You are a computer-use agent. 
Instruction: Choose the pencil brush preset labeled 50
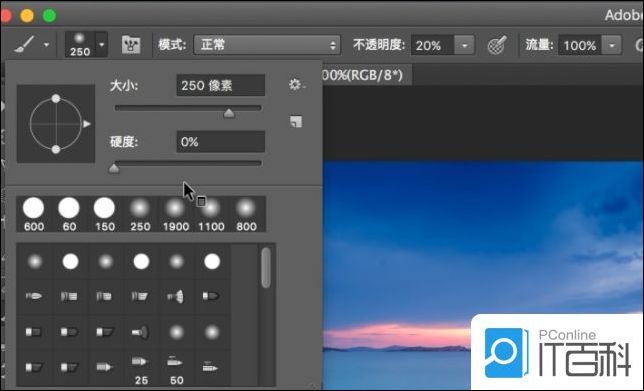click(176, 370)
